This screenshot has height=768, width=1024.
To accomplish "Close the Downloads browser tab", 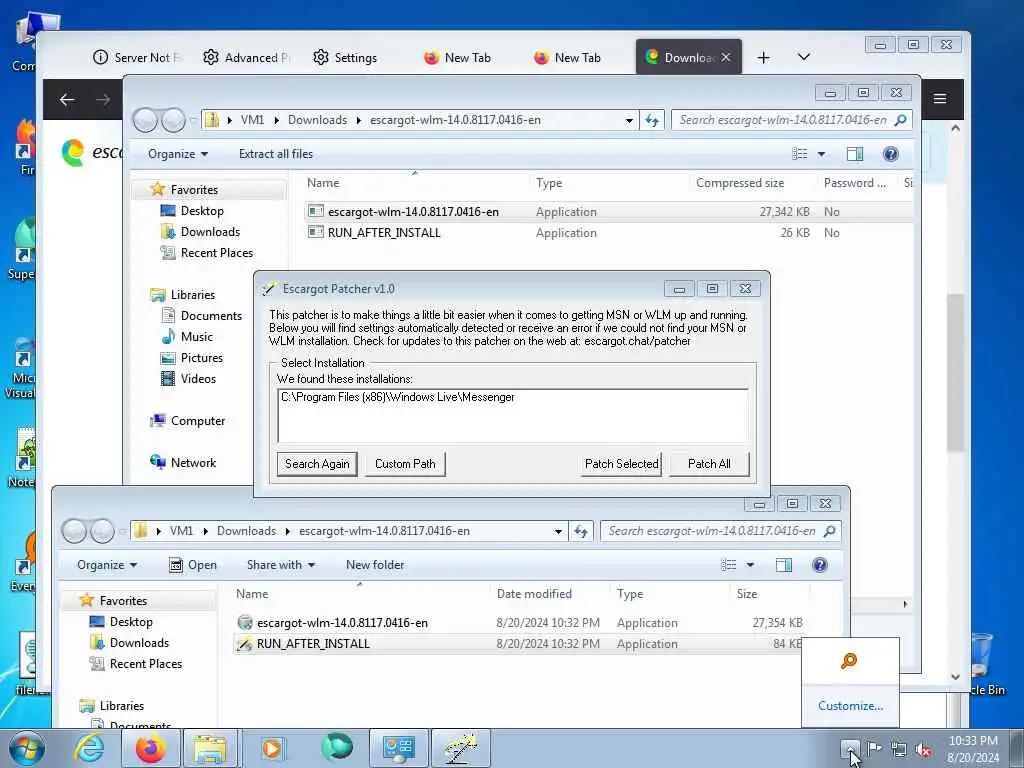I will (x=726, y=57).
